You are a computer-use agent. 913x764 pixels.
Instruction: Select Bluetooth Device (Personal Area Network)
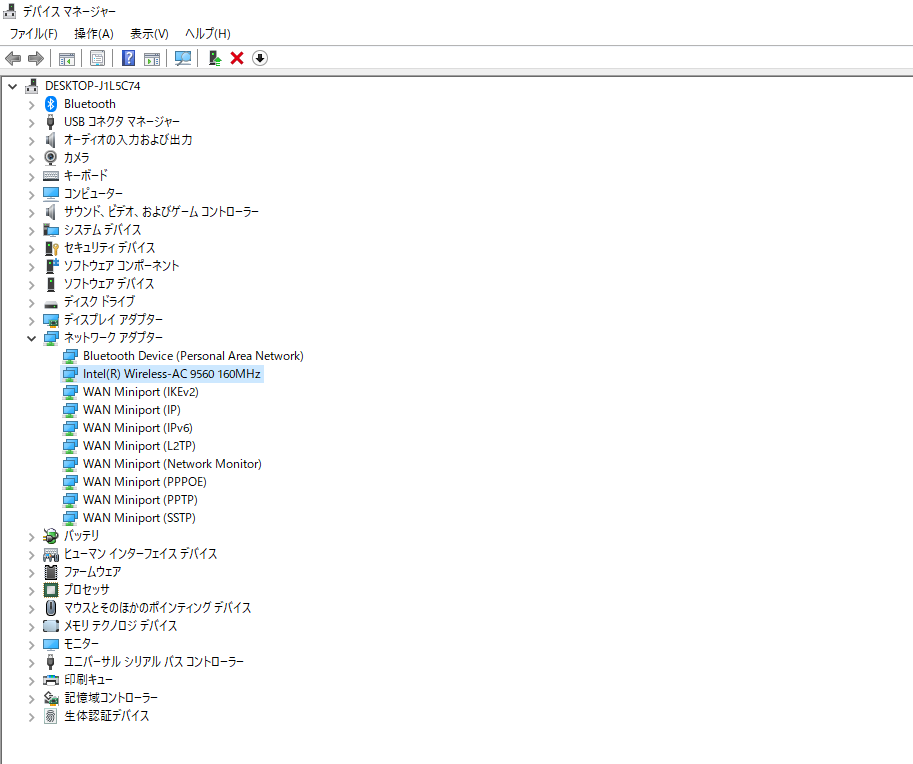pyautogui.click(x=193, y=356)
